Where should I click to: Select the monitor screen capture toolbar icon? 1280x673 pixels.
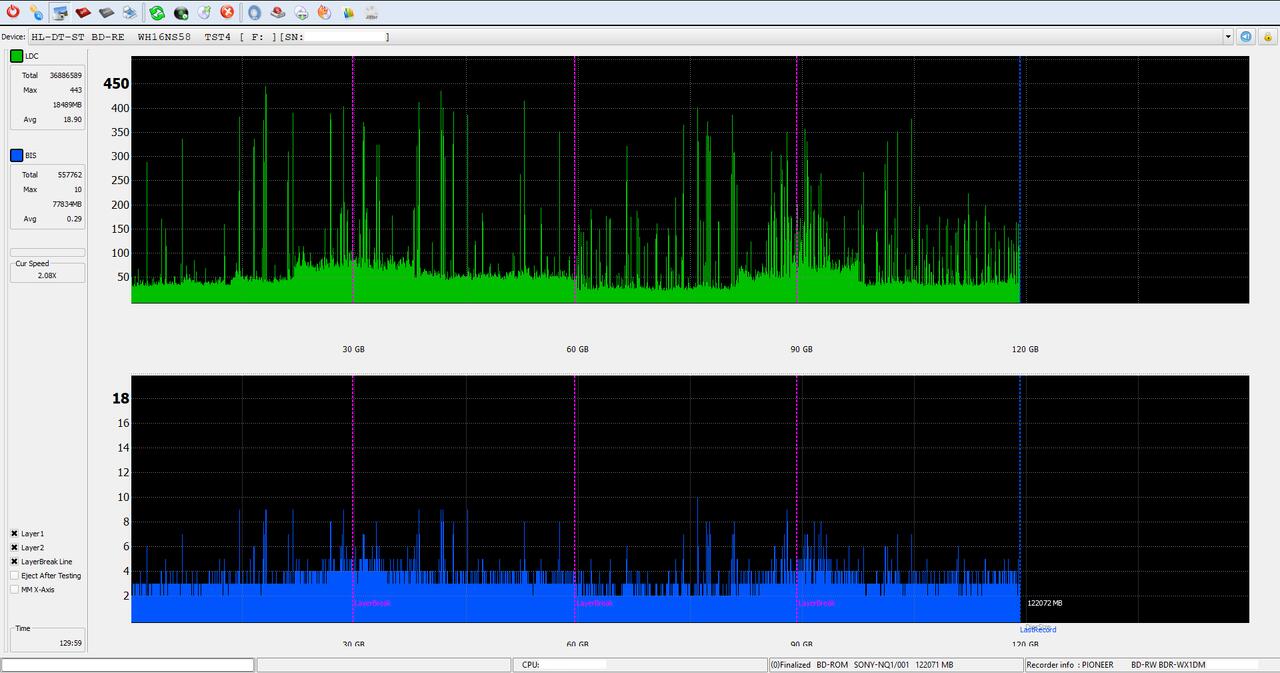pyautogui.click(x=60, y=12)
